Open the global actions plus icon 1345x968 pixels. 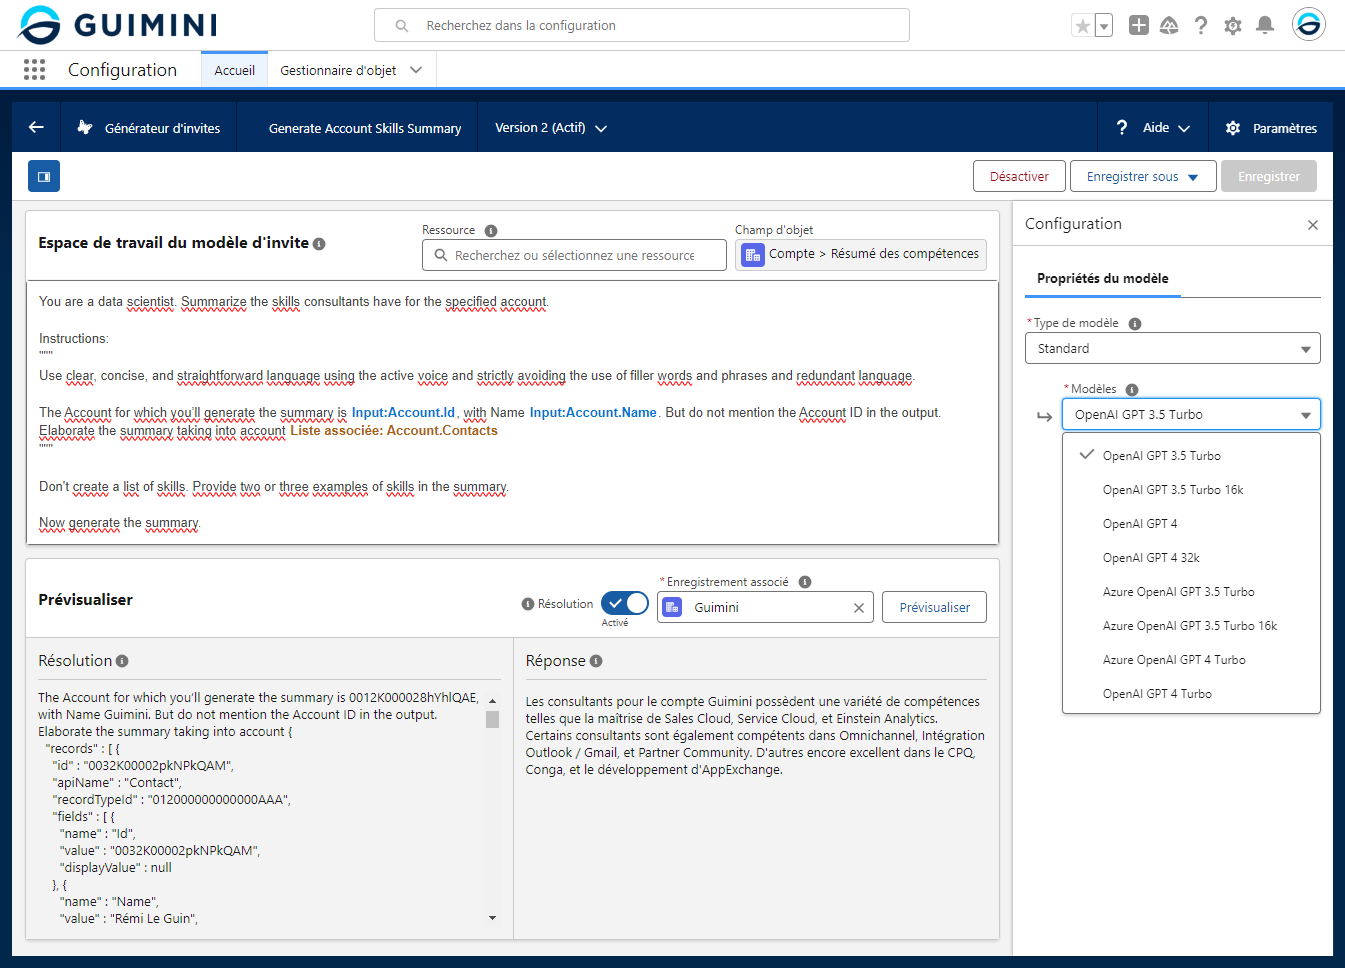point(1138,25)
